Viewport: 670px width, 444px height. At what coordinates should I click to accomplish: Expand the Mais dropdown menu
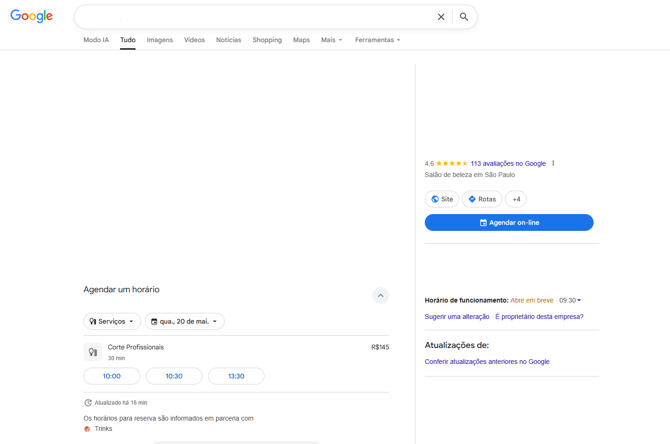pyautogui.click(x=332, y=40)
